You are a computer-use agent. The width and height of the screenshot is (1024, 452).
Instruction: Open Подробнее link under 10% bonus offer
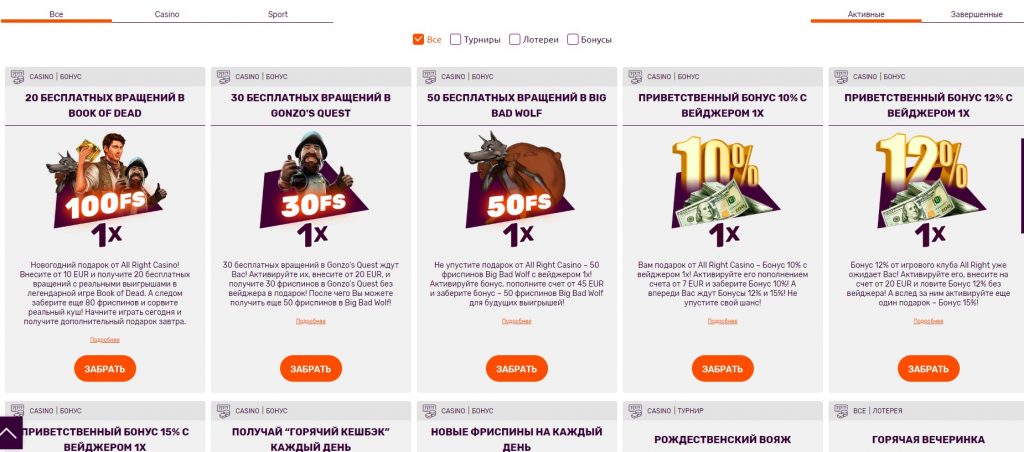point(722,321)
